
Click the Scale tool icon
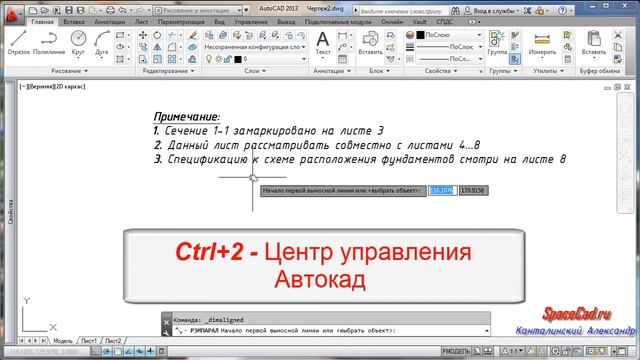pyautogui.click(x=157, y=59)
